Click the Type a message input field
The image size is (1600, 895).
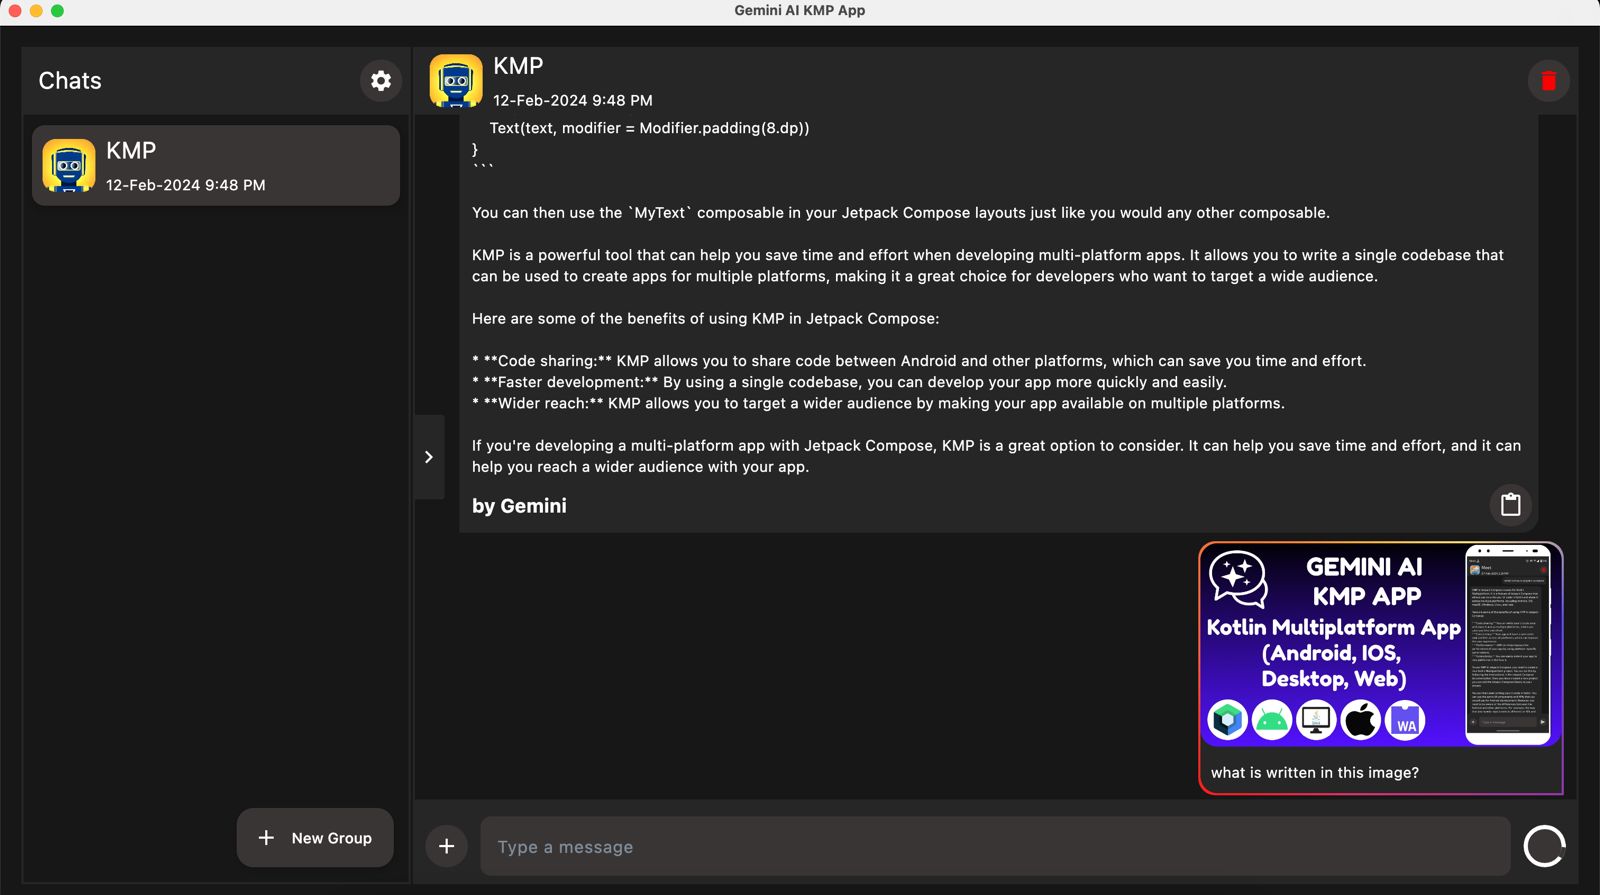tap(995, 847)
